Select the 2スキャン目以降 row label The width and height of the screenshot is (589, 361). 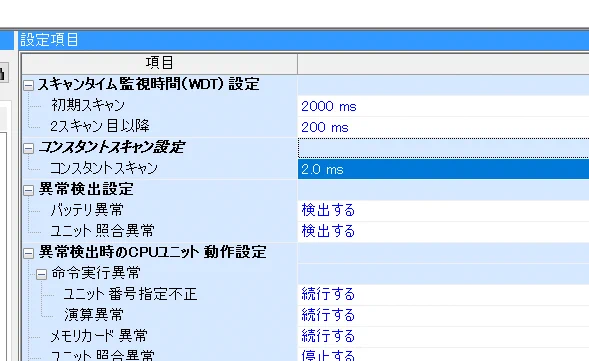click(x=100, y=126)
